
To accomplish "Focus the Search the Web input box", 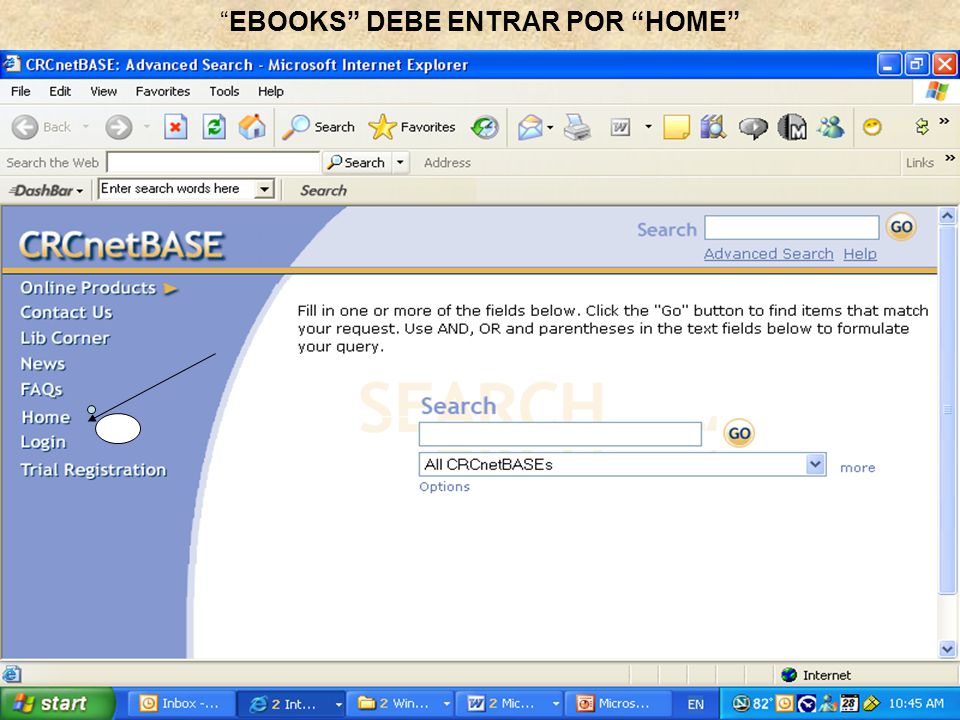I will (x=214, y=163).
